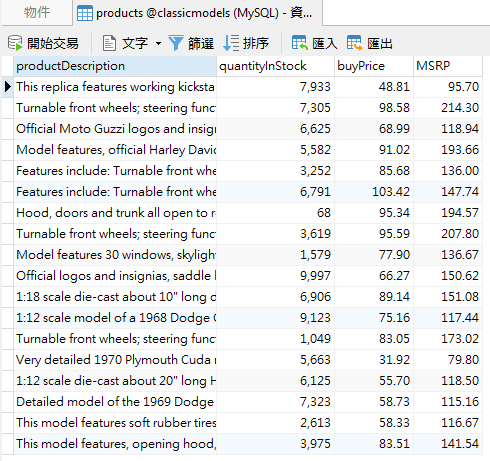Click cell 'Detailed model of the 1969 Dodge'
Viewport: 490px width, 461px height.
click(x=115, y=402)
